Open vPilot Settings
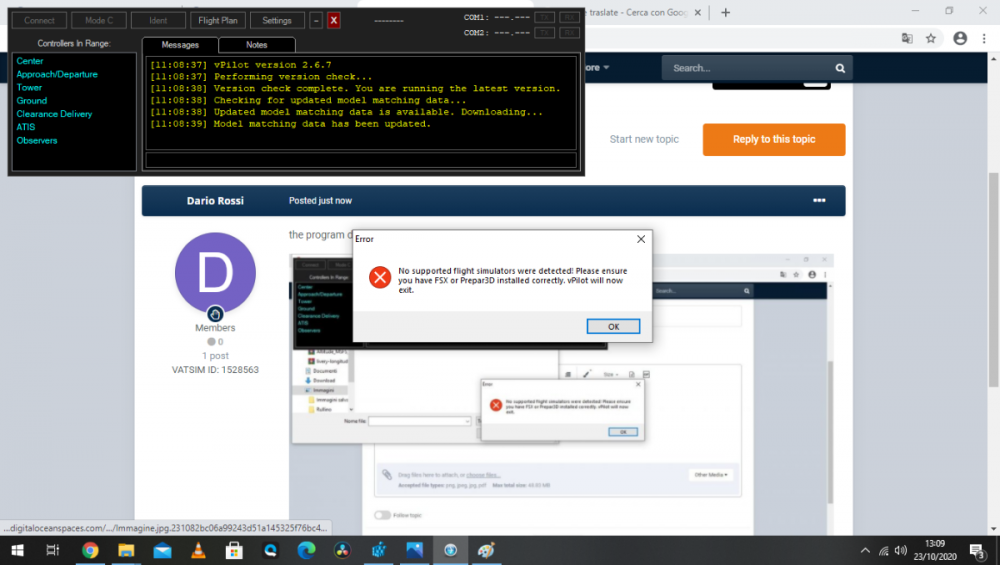 [x=277, y=20]
